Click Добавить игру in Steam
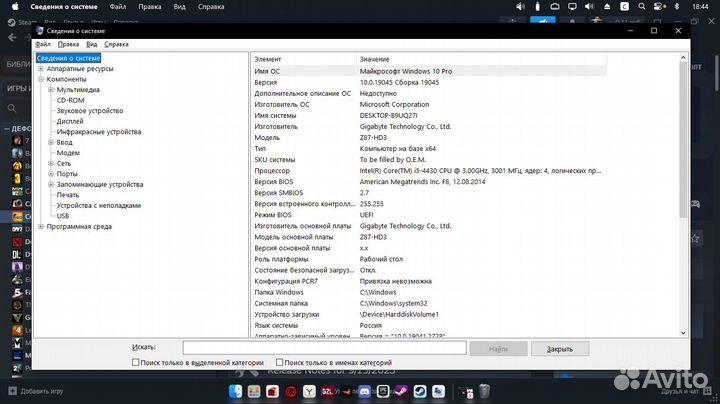The height and width of the screenshot is (404, 720). tap(42, 391)
